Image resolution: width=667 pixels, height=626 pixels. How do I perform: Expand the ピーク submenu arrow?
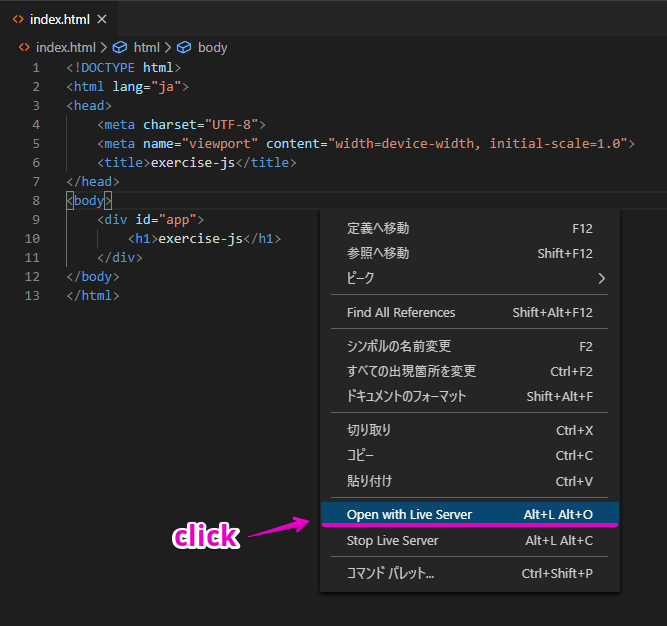click(x=601, y=278)
